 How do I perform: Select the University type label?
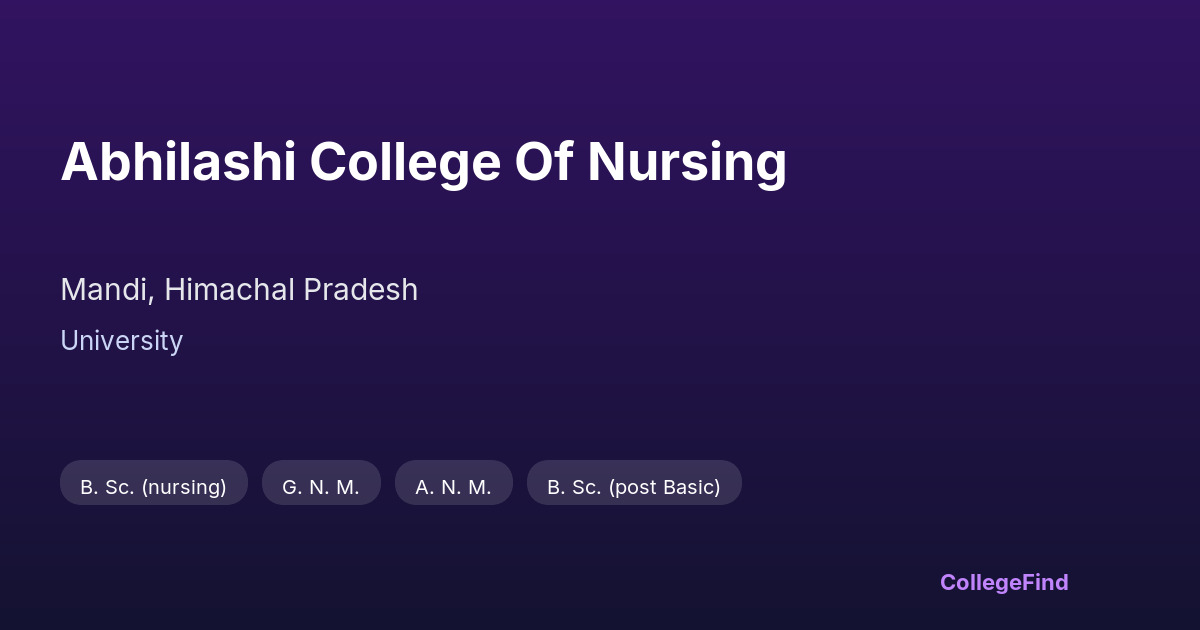(121, 341)
